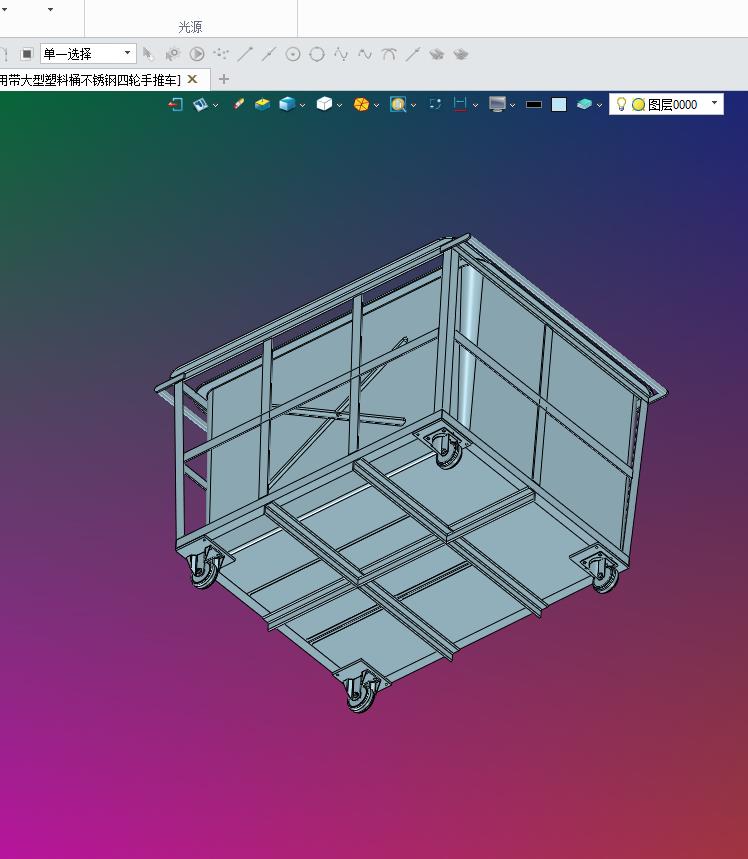Click the 光源 ribbon group label

190,27
